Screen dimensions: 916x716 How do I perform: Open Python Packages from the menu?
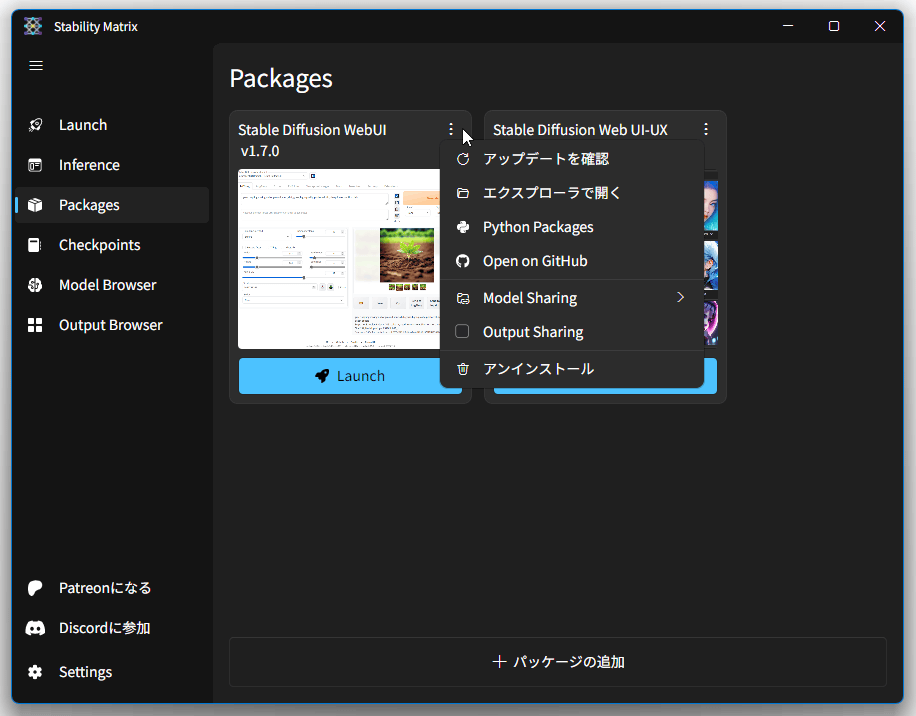pyautogui.click(x=572, y=227)
